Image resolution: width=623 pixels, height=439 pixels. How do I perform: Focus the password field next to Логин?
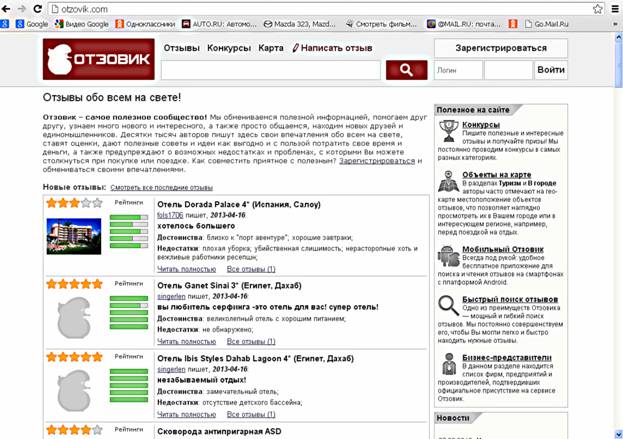(508, 70)
